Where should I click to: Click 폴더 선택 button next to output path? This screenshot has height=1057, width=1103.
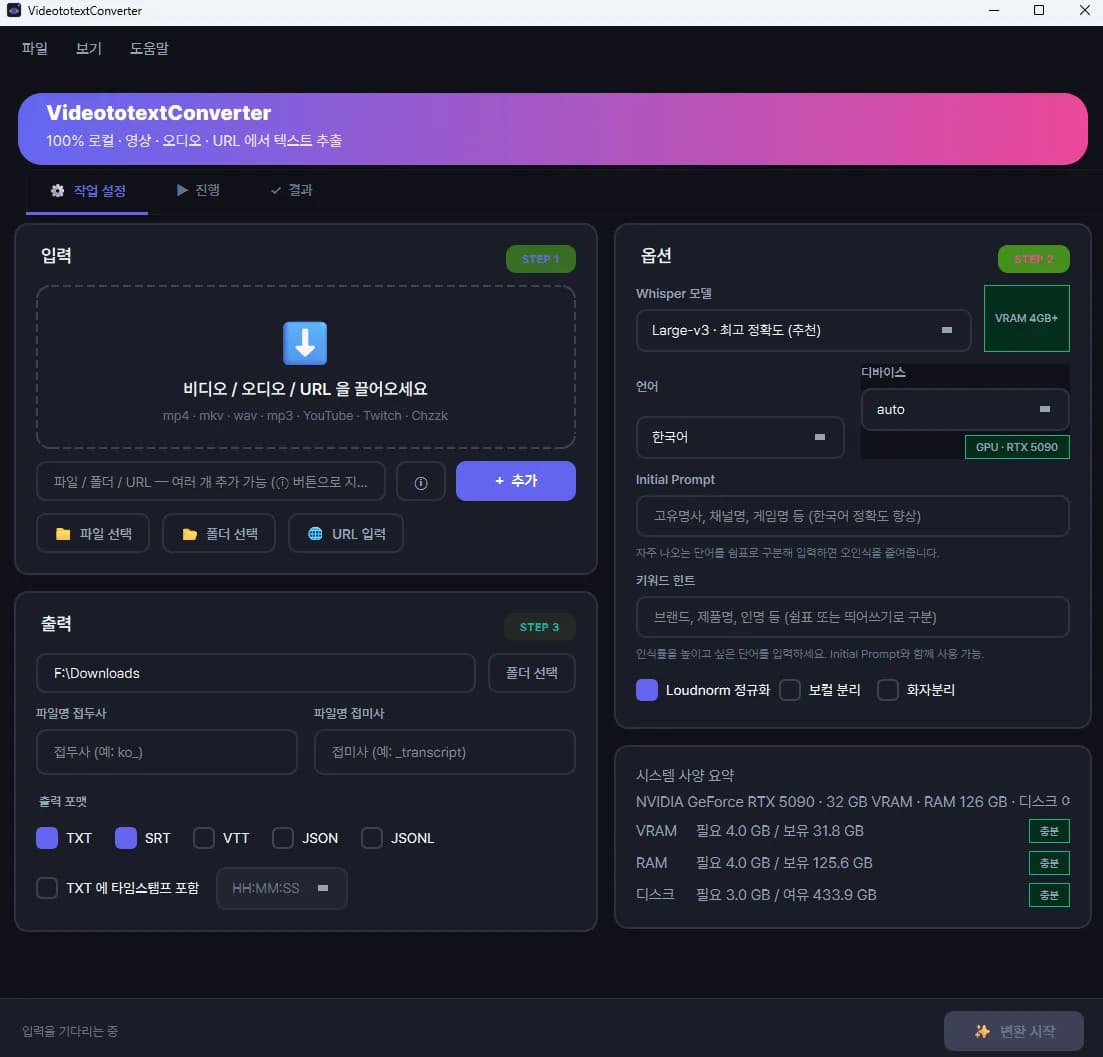tap(532, 673)
